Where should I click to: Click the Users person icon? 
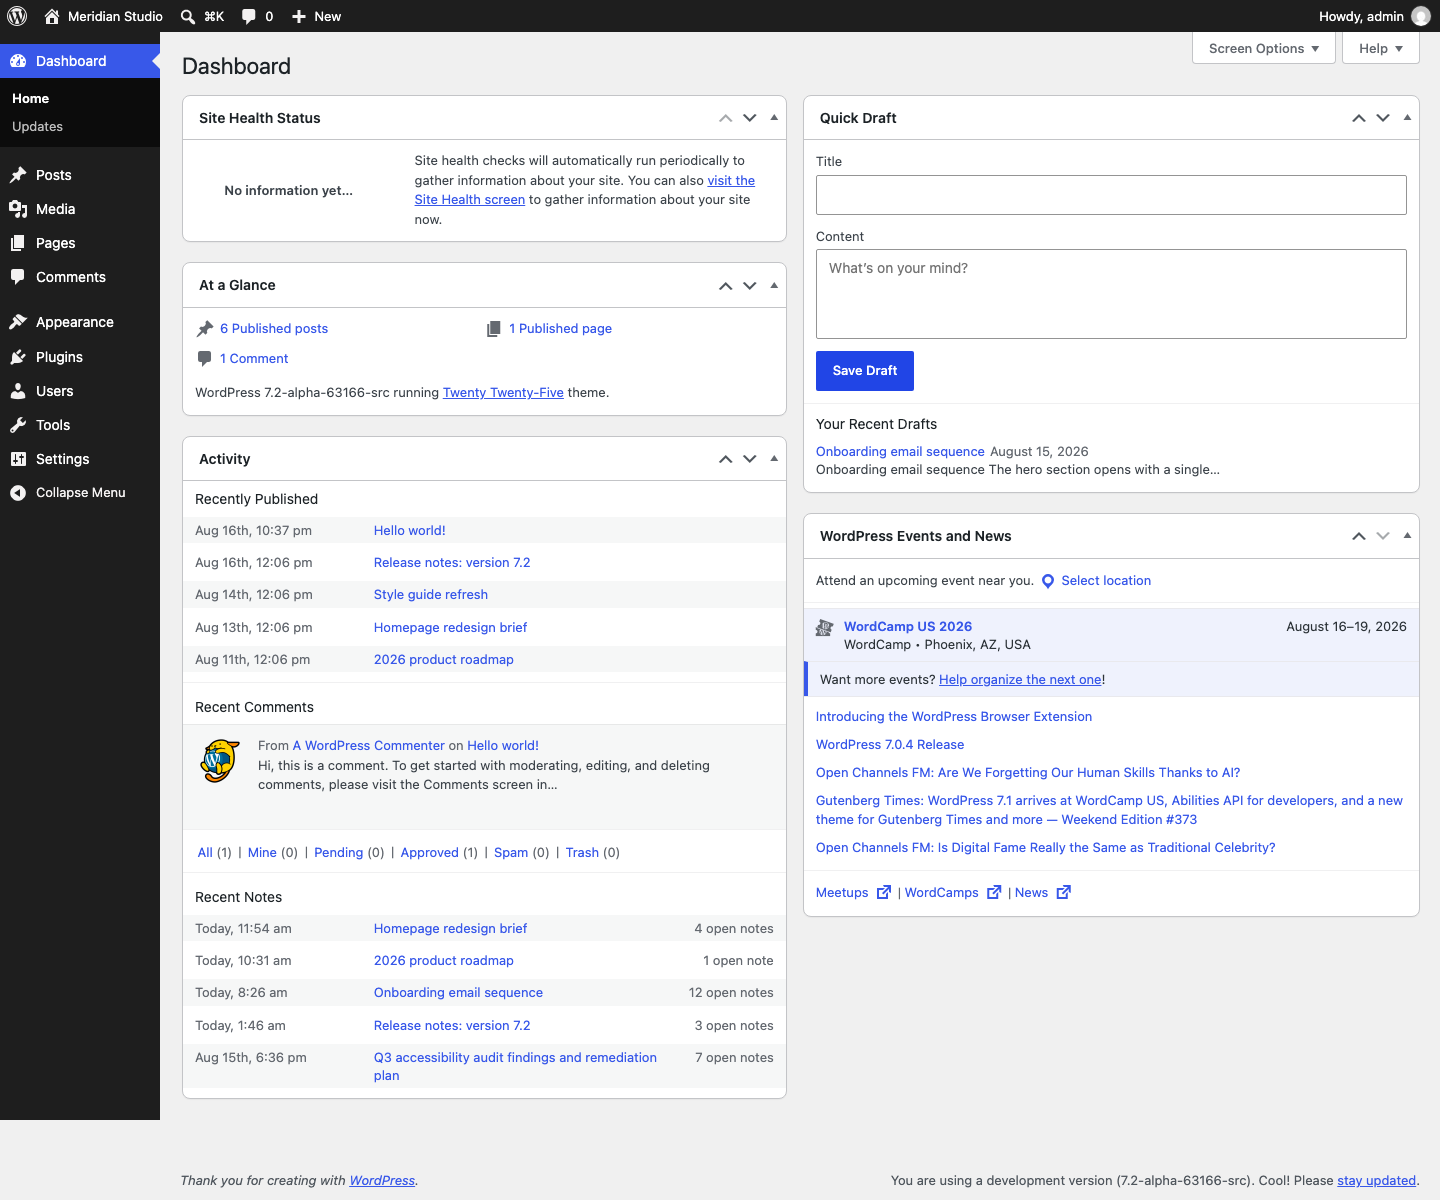point(18,391)
